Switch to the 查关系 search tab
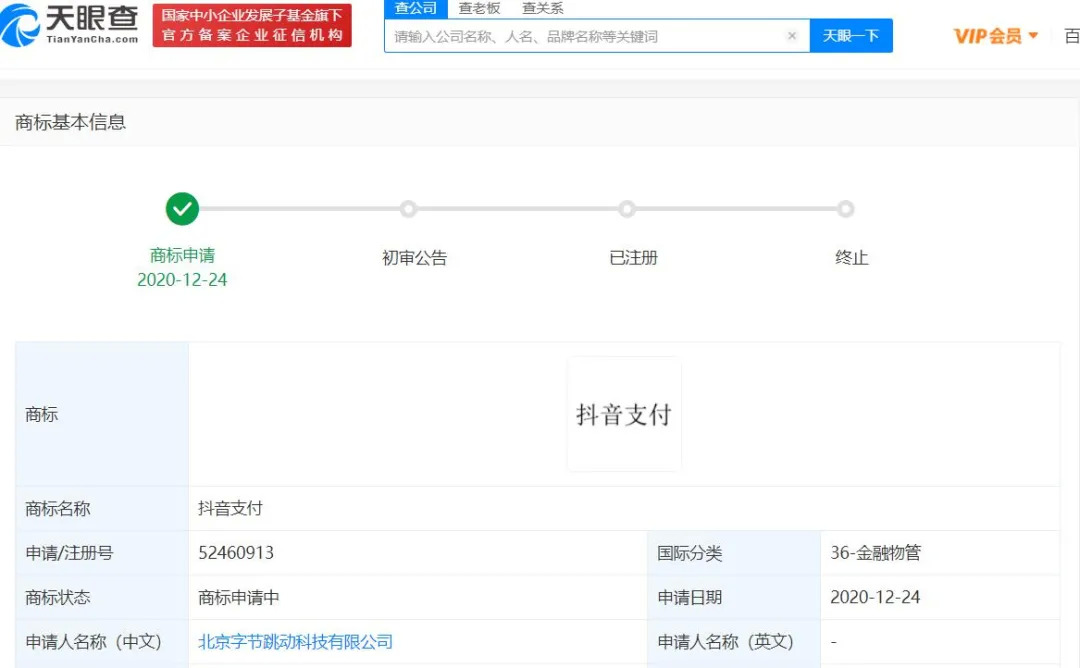The height and width of the screenshot is (668, 1080). tap(543, 8)
